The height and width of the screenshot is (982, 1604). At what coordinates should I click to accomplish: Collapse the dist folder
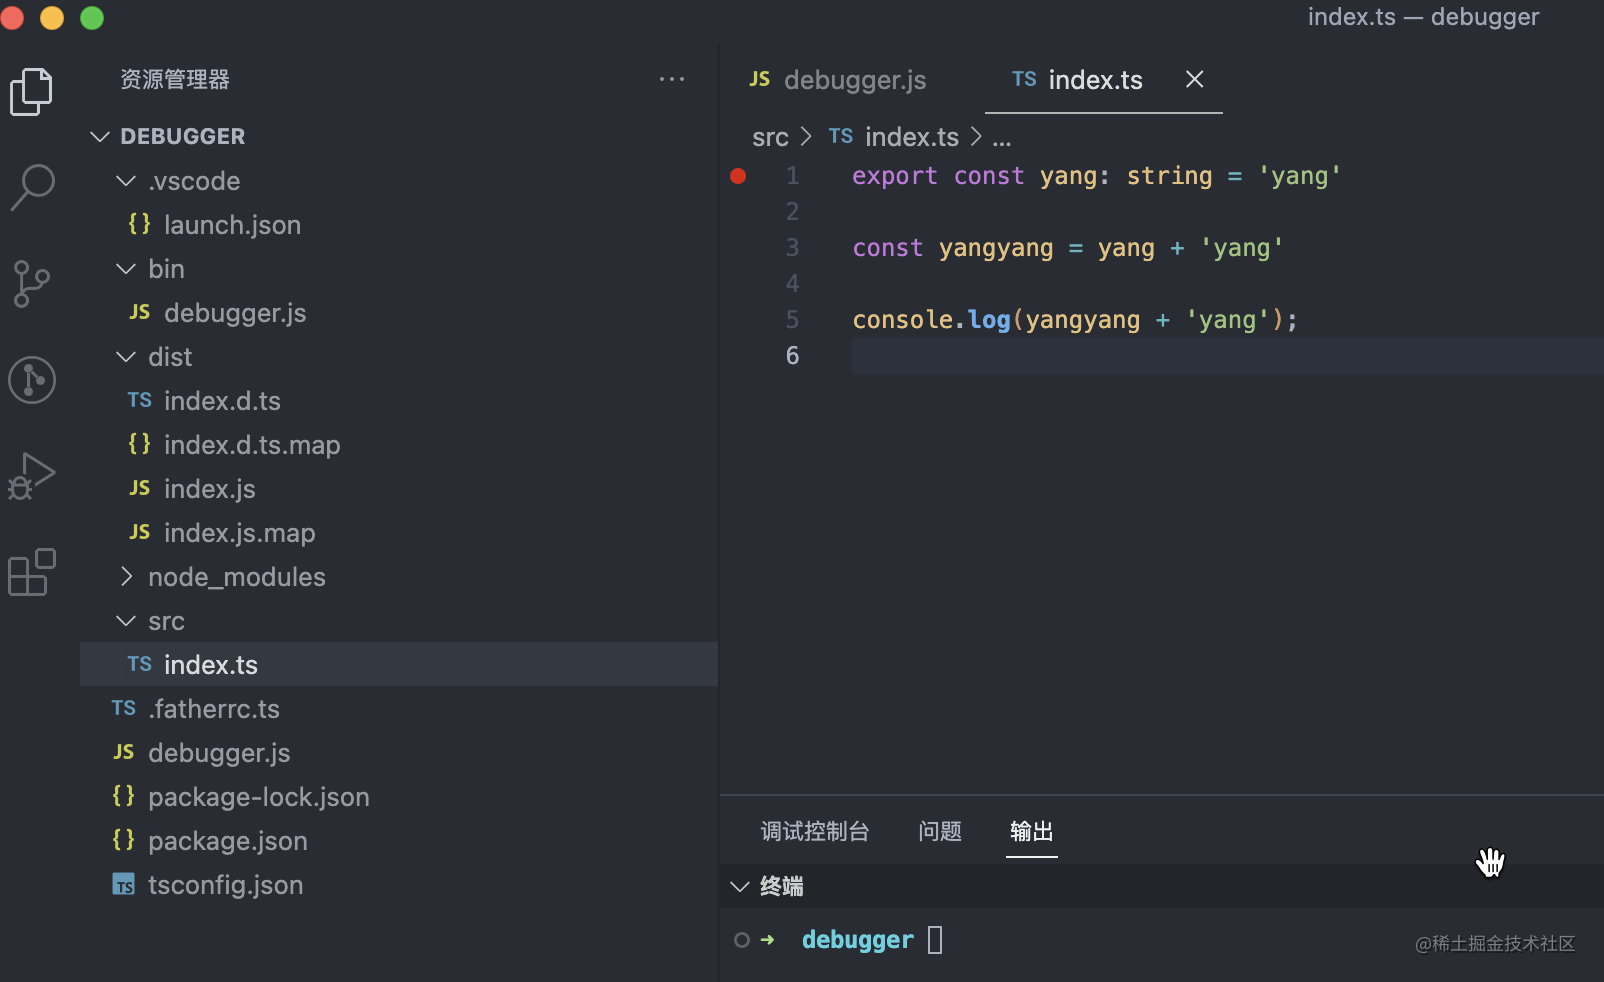[126, 357]
